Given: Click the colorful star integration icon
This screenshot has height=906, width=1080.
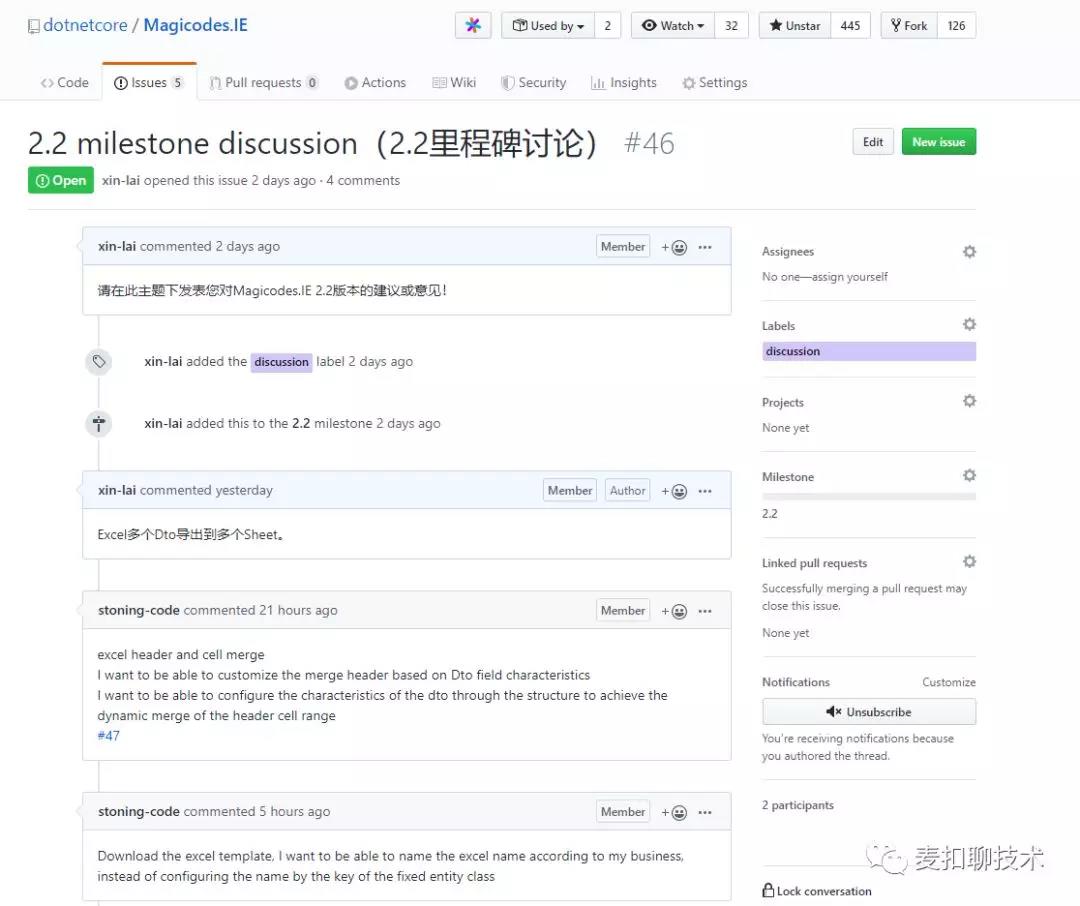Looking at the screenshot, I should (472, 25).
